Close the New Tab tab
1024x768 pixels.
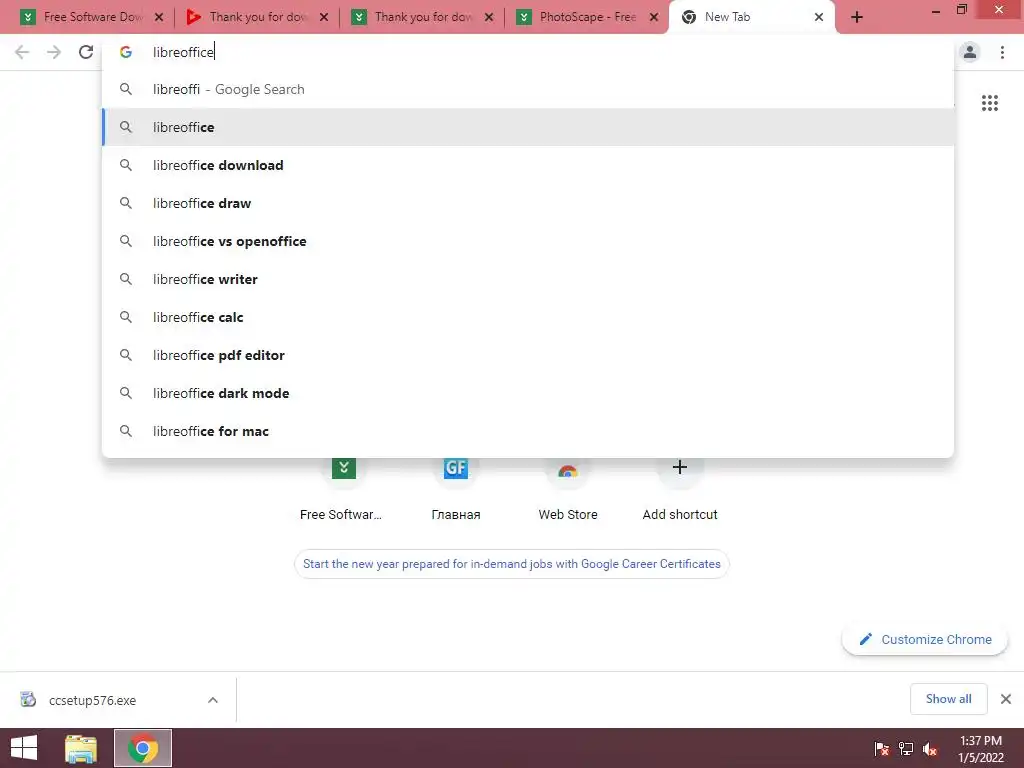[x=819, y=18]
